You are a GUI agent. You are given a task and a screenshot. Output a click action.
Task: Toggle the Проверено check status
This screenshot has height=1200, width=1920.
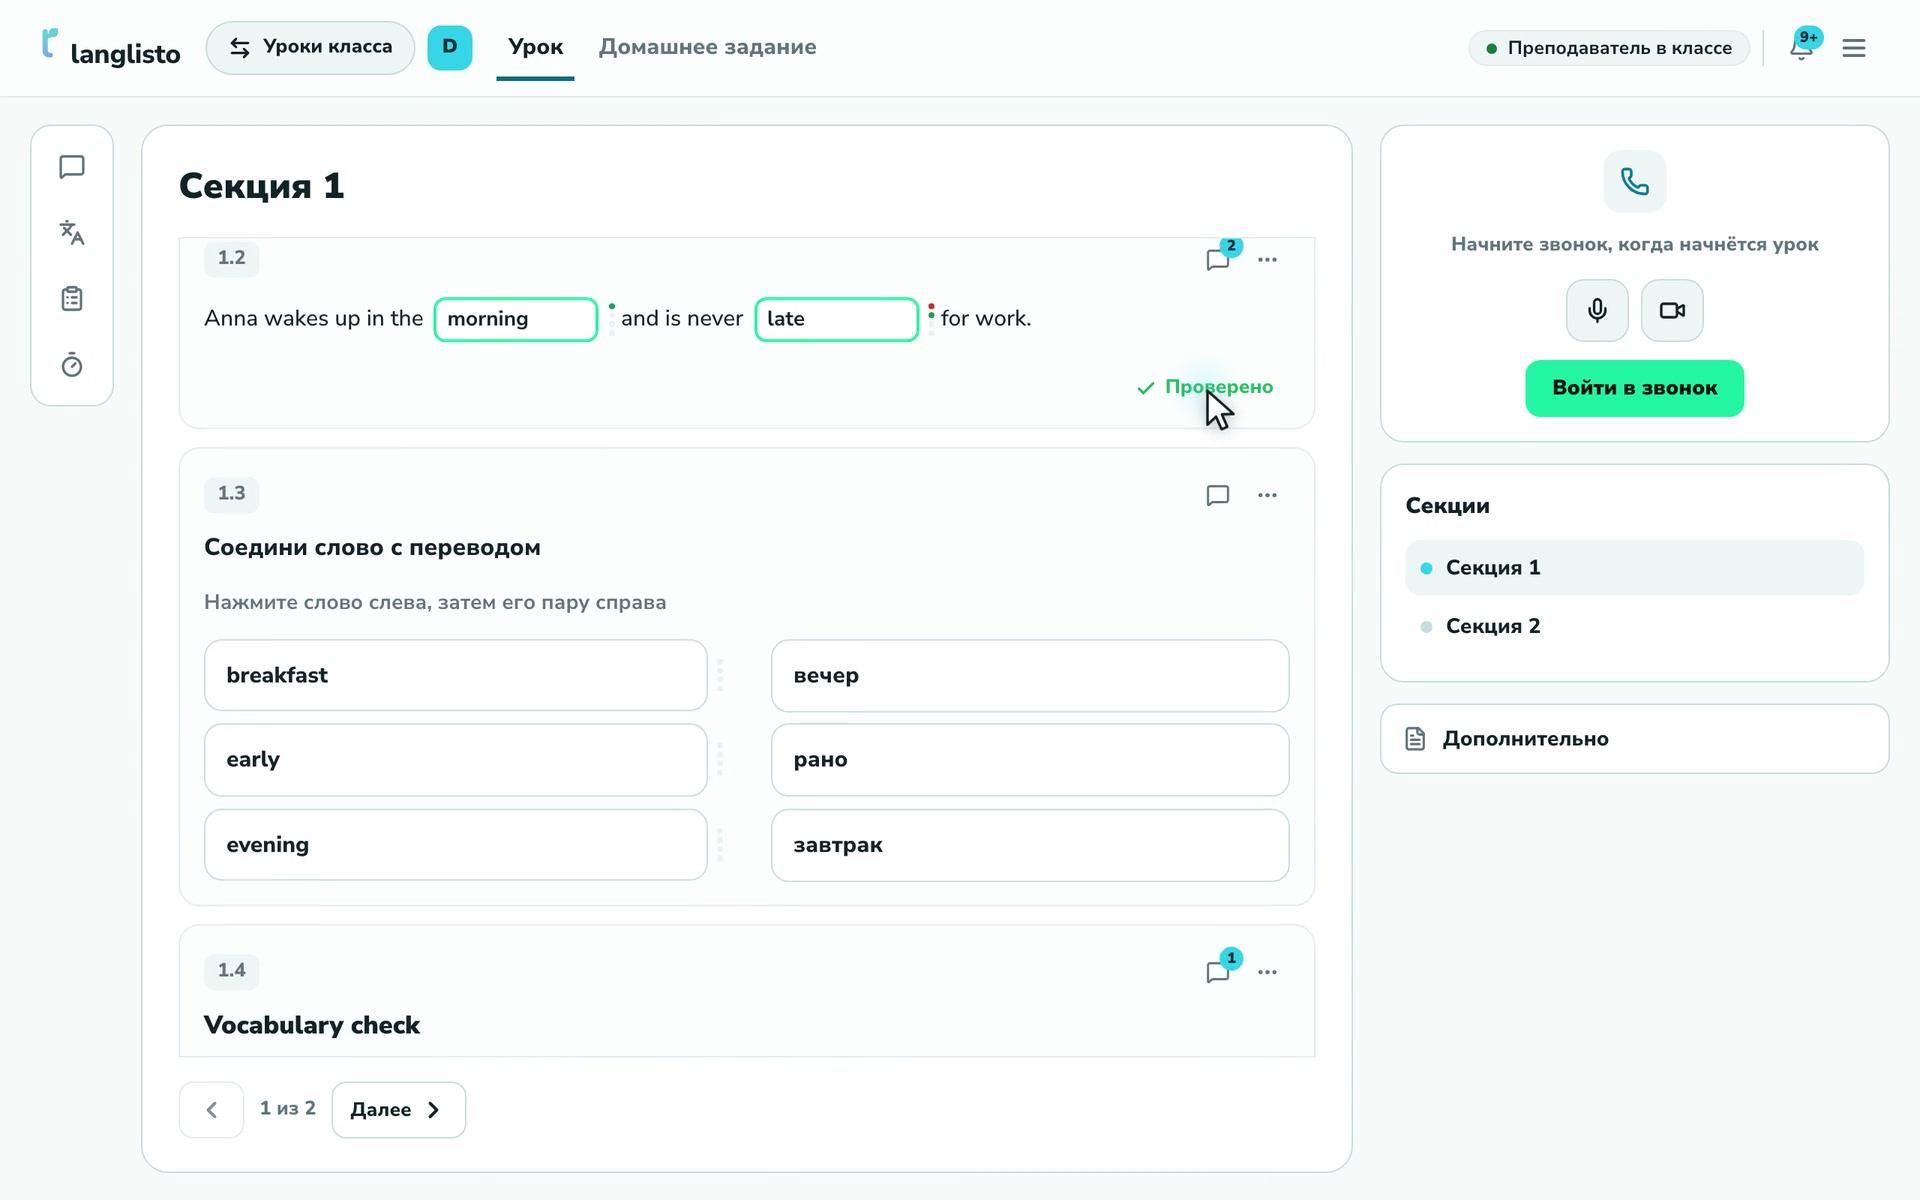coord(1205,387)
